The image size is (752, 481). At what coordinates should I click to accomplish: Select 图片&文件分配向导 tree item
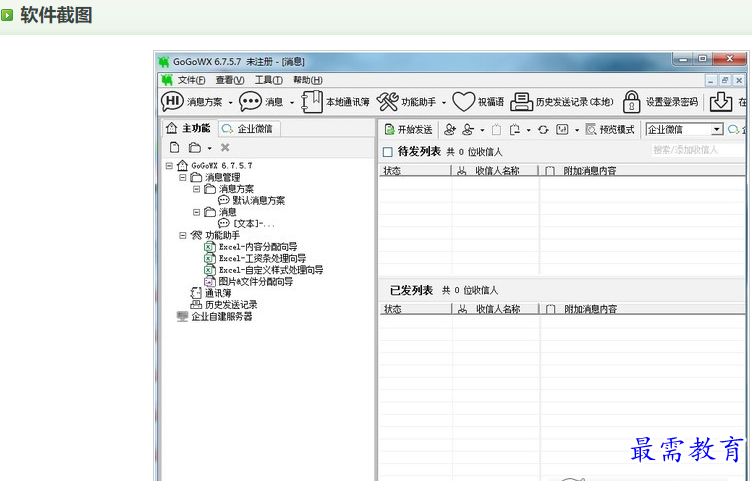pos(256,282)
